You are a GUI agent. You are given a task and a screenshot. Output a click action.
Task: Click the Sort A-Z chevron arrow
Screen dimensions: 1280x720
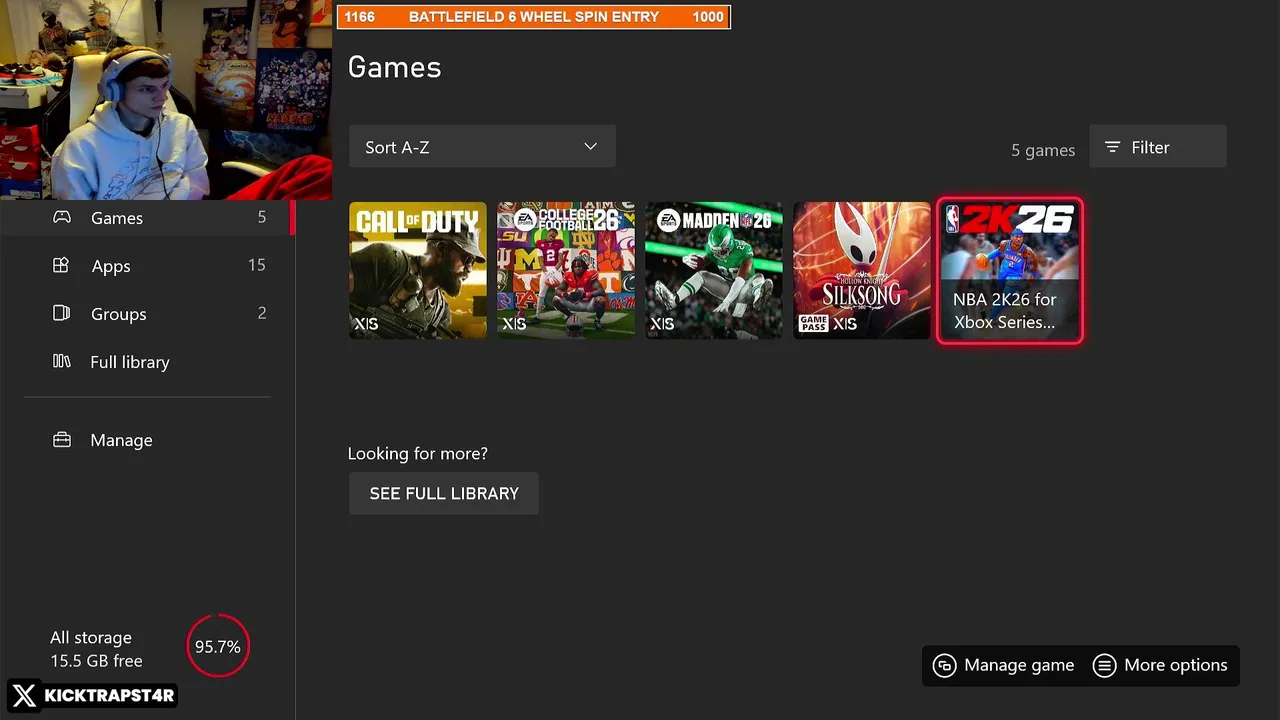click(x=590, y=147)
